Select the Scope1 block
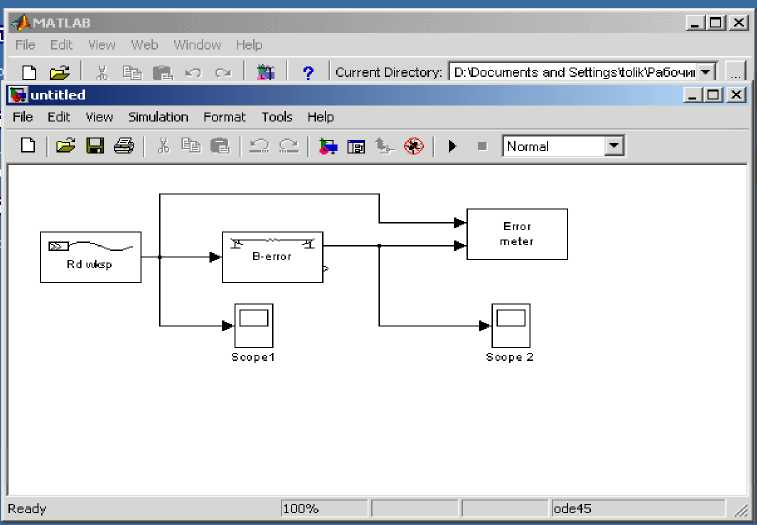 [x=254, y=326]
